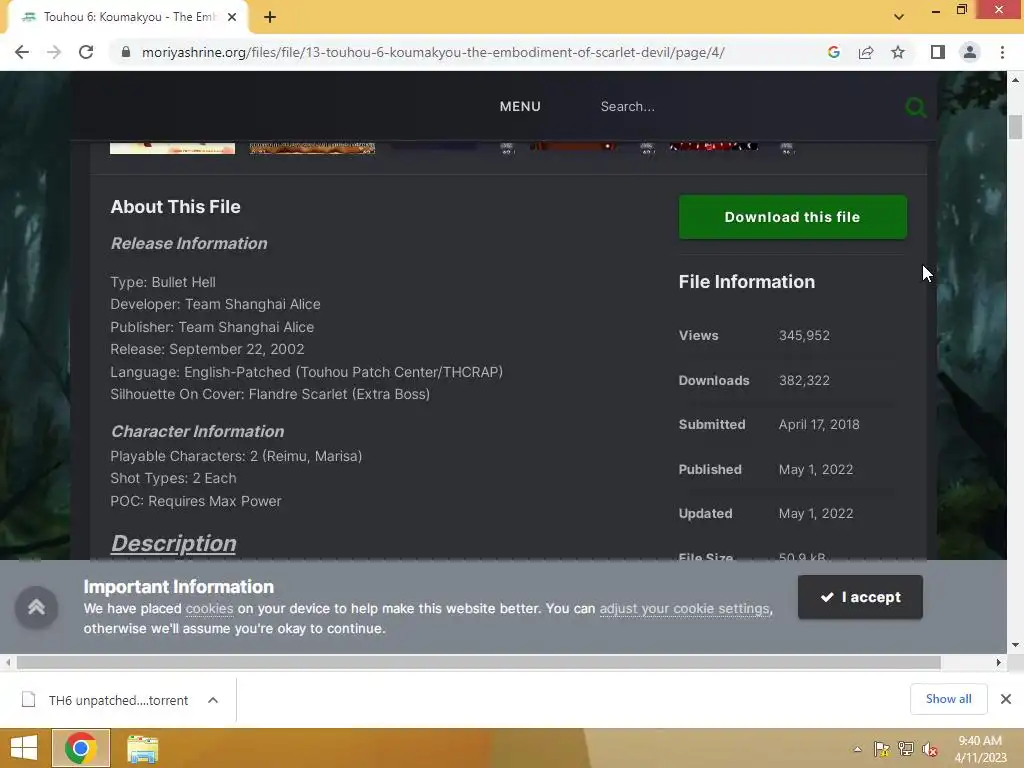This screenshot has height=768, width=1024.
Task: Open the Windows Start menu
Action: click(x=24, y=748)
